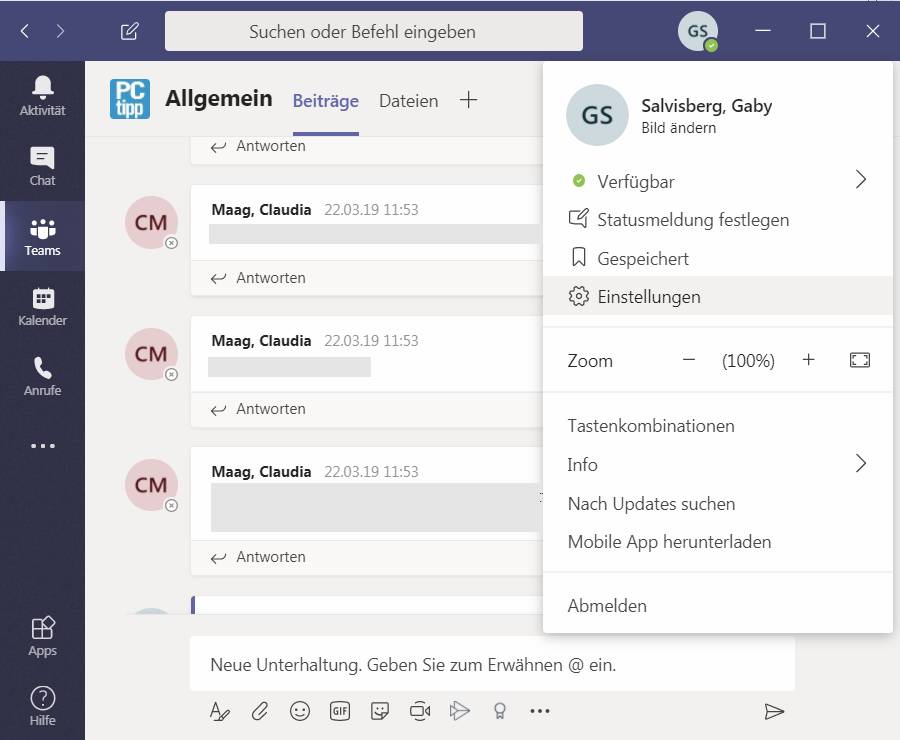The image size is (900, 740).
Task: Open Anrufe phone icon
Action: click(42, 376)
